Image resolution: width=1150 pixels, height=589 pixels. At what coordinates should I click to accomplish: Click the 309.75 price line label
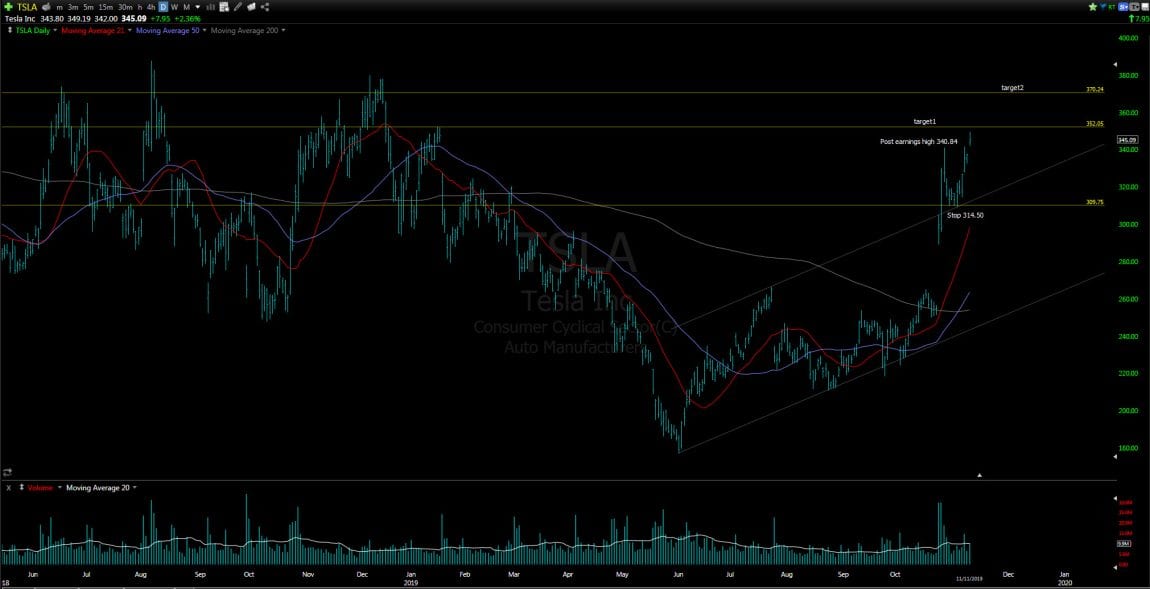pos(1094,202)
